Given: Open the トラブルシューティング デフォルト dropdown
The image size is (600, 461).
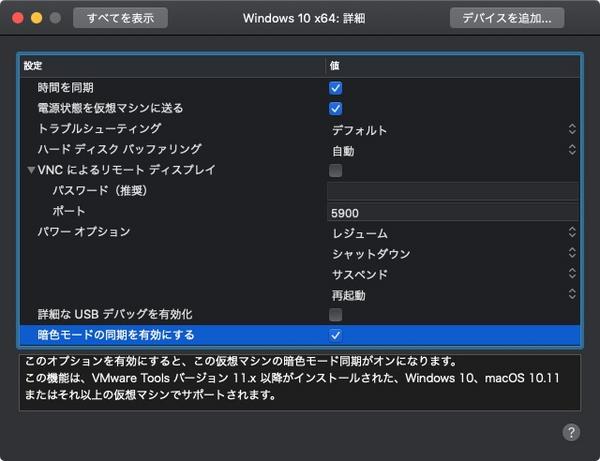Looking at the screenshot, I should click(x=453, y=130).
